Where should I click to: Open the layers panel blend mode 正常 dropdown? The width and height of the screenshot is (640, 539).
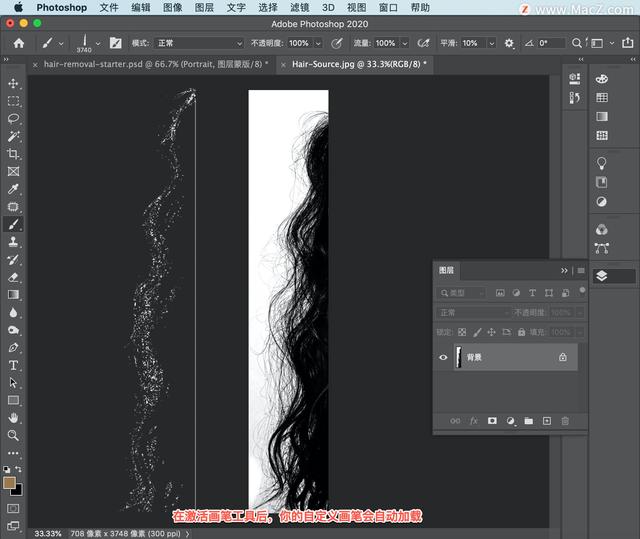click(473, 313)
